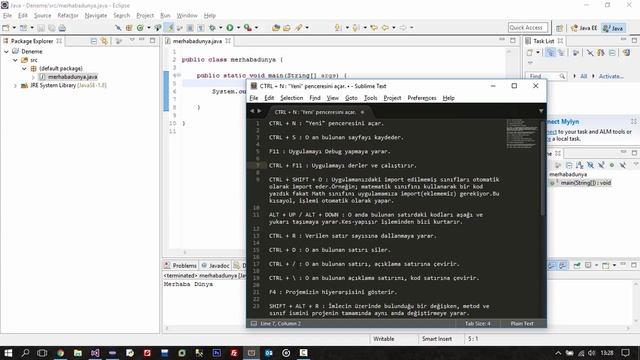The image size is (640, 360).
Task: Click the New Java Class green circle icon
Action: point(140,28)
